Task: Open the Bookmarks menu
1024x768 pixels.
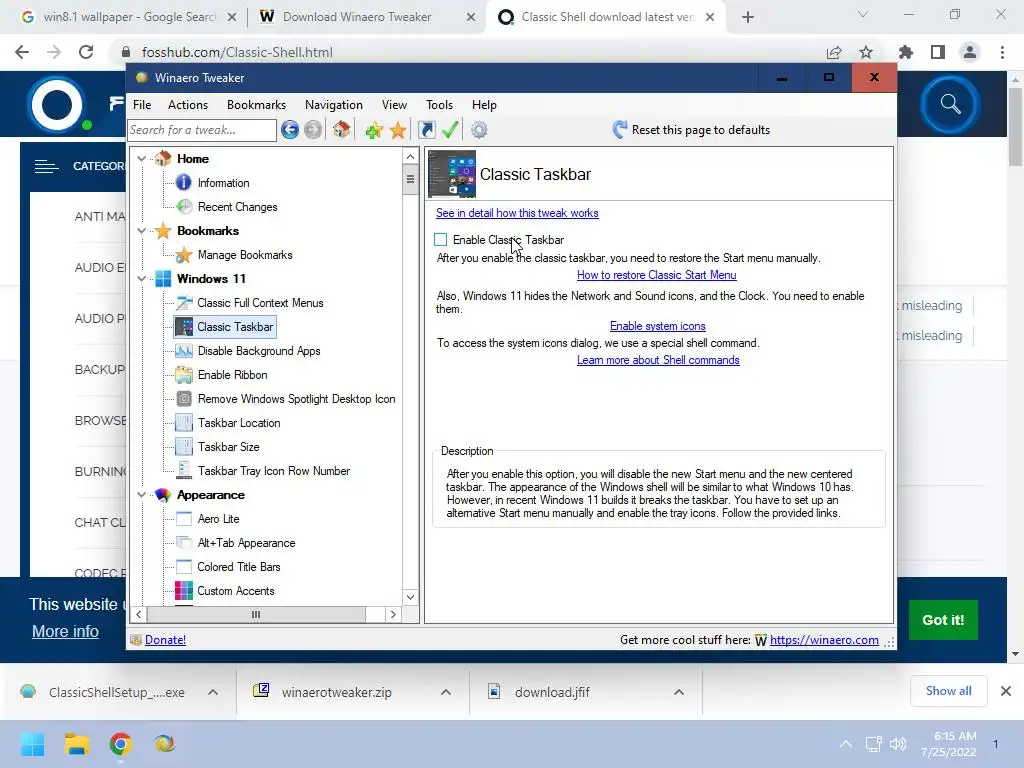Action: (257, 104)
